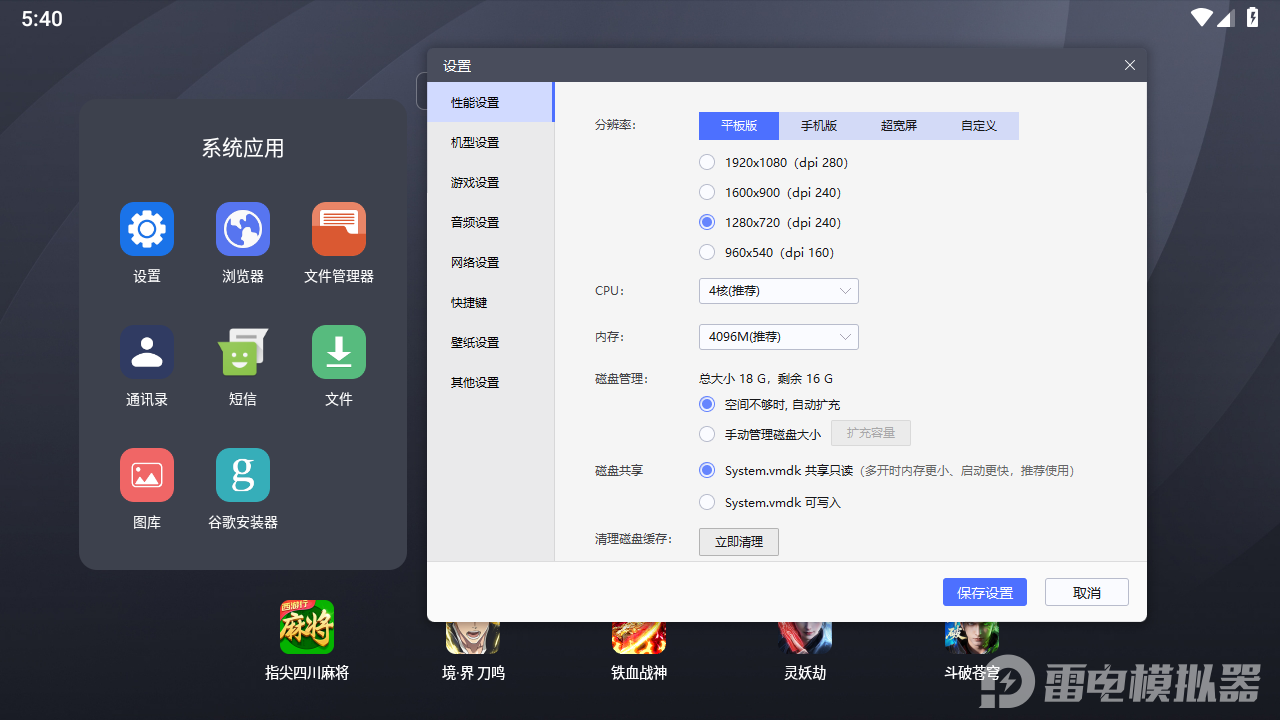Expand the CPU 4核(推荐) dropdown

778,291
